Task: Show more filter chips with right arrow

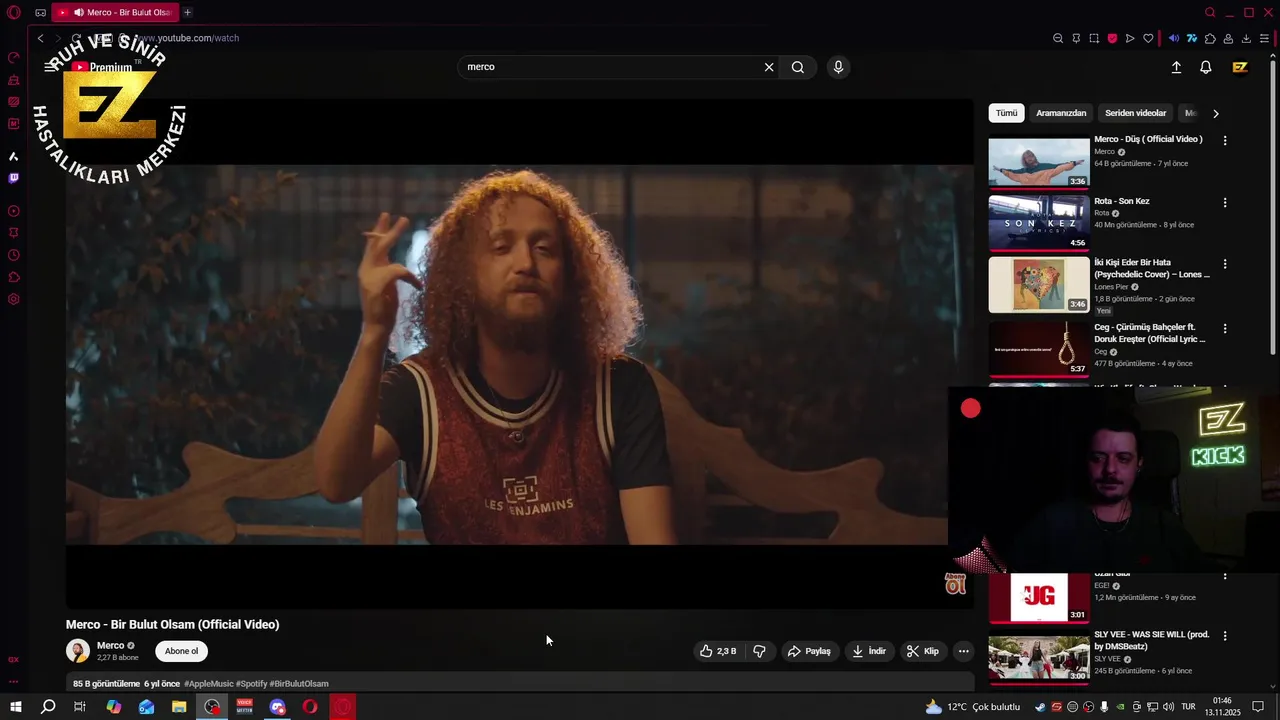Action: click(1215, 113)
